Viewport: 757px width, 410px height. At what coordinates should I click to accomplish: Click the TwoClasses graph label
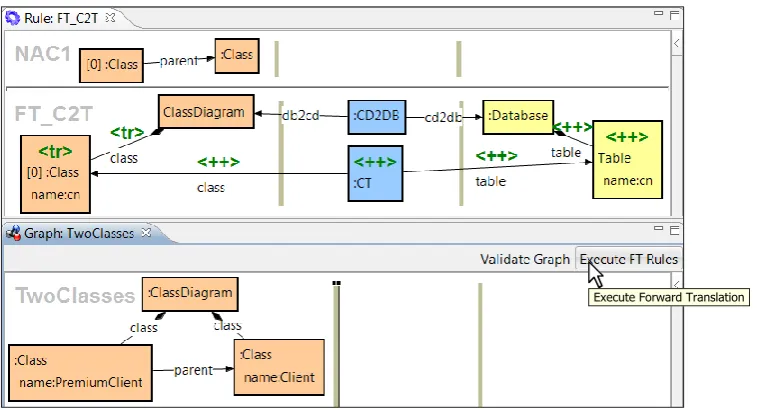pos(75,296)
